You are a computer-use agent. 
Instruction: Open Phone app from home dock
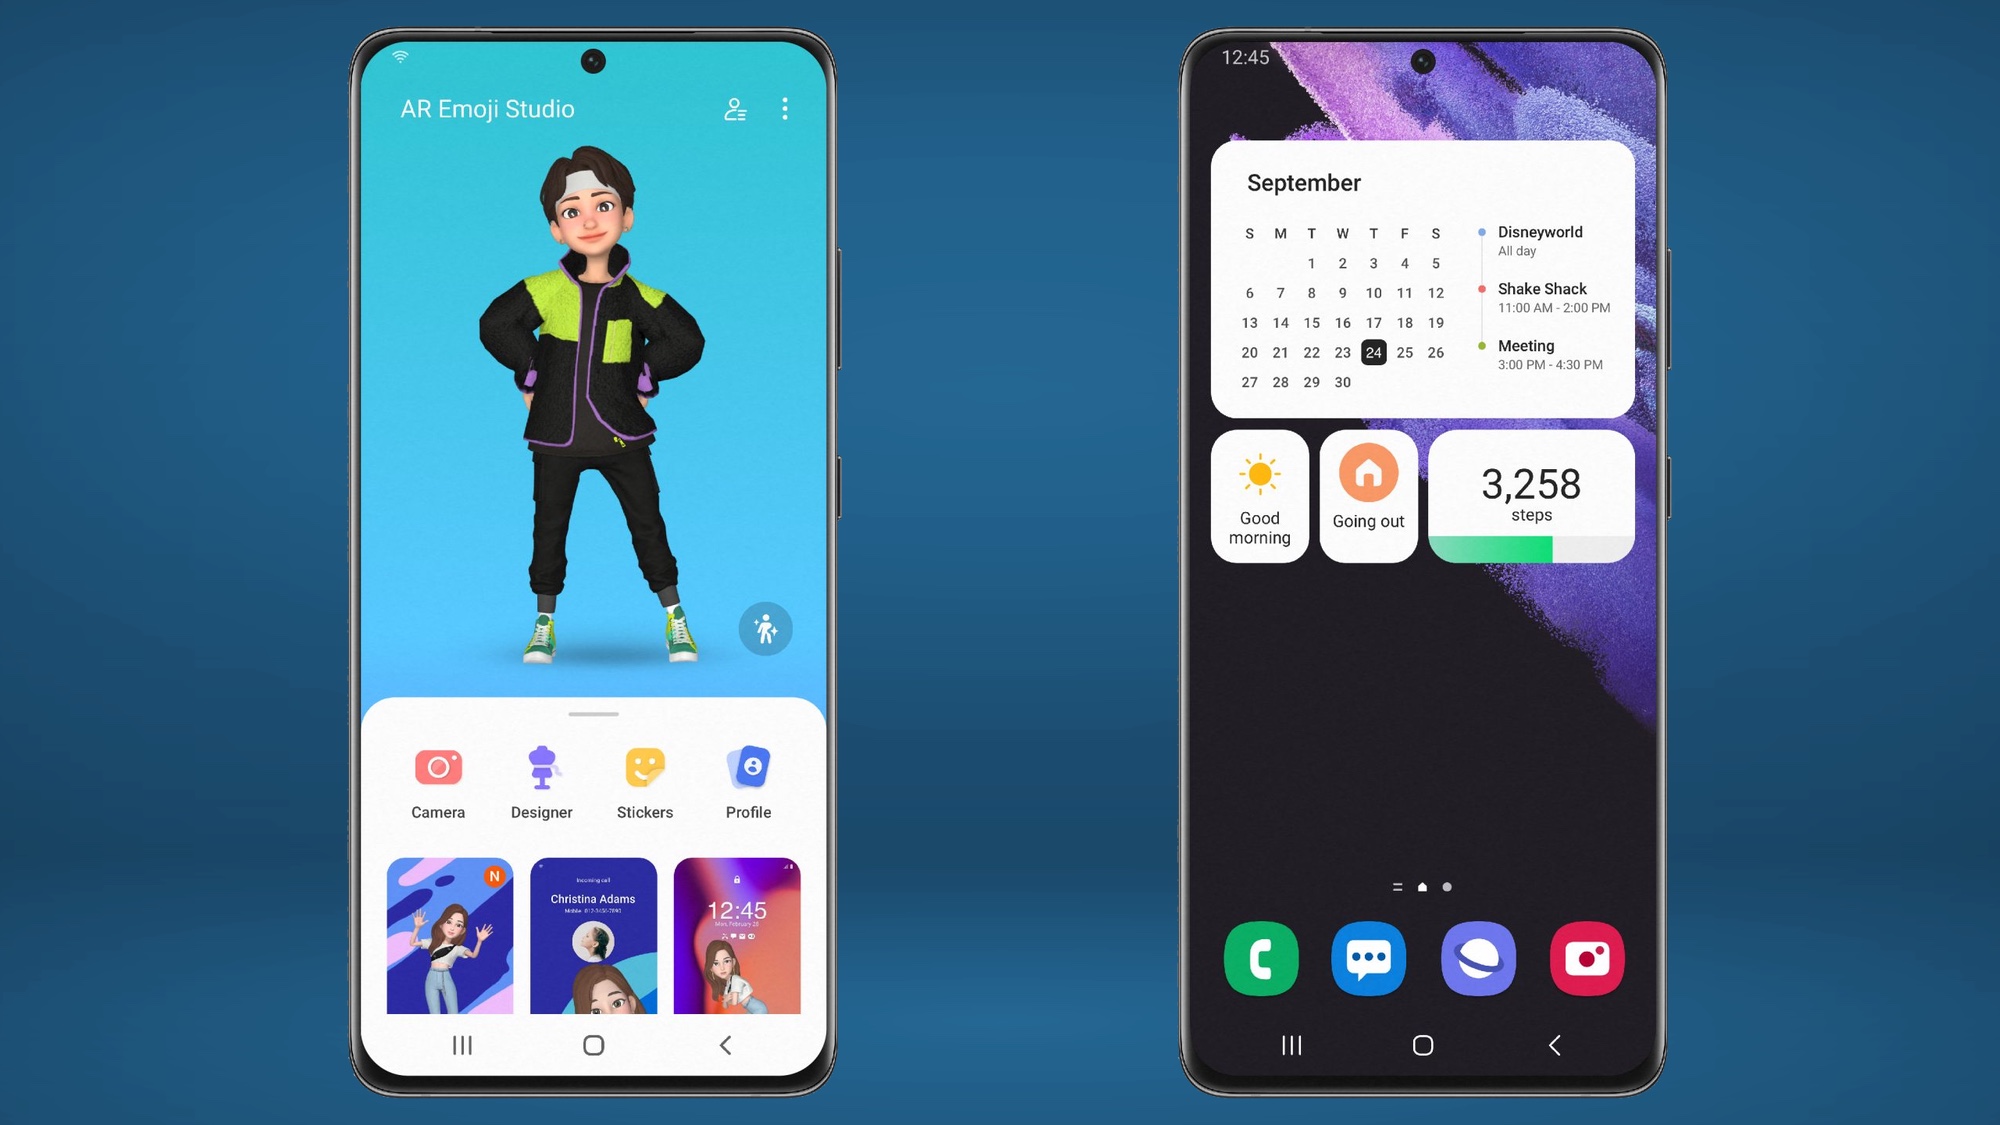pos(1261,959)
